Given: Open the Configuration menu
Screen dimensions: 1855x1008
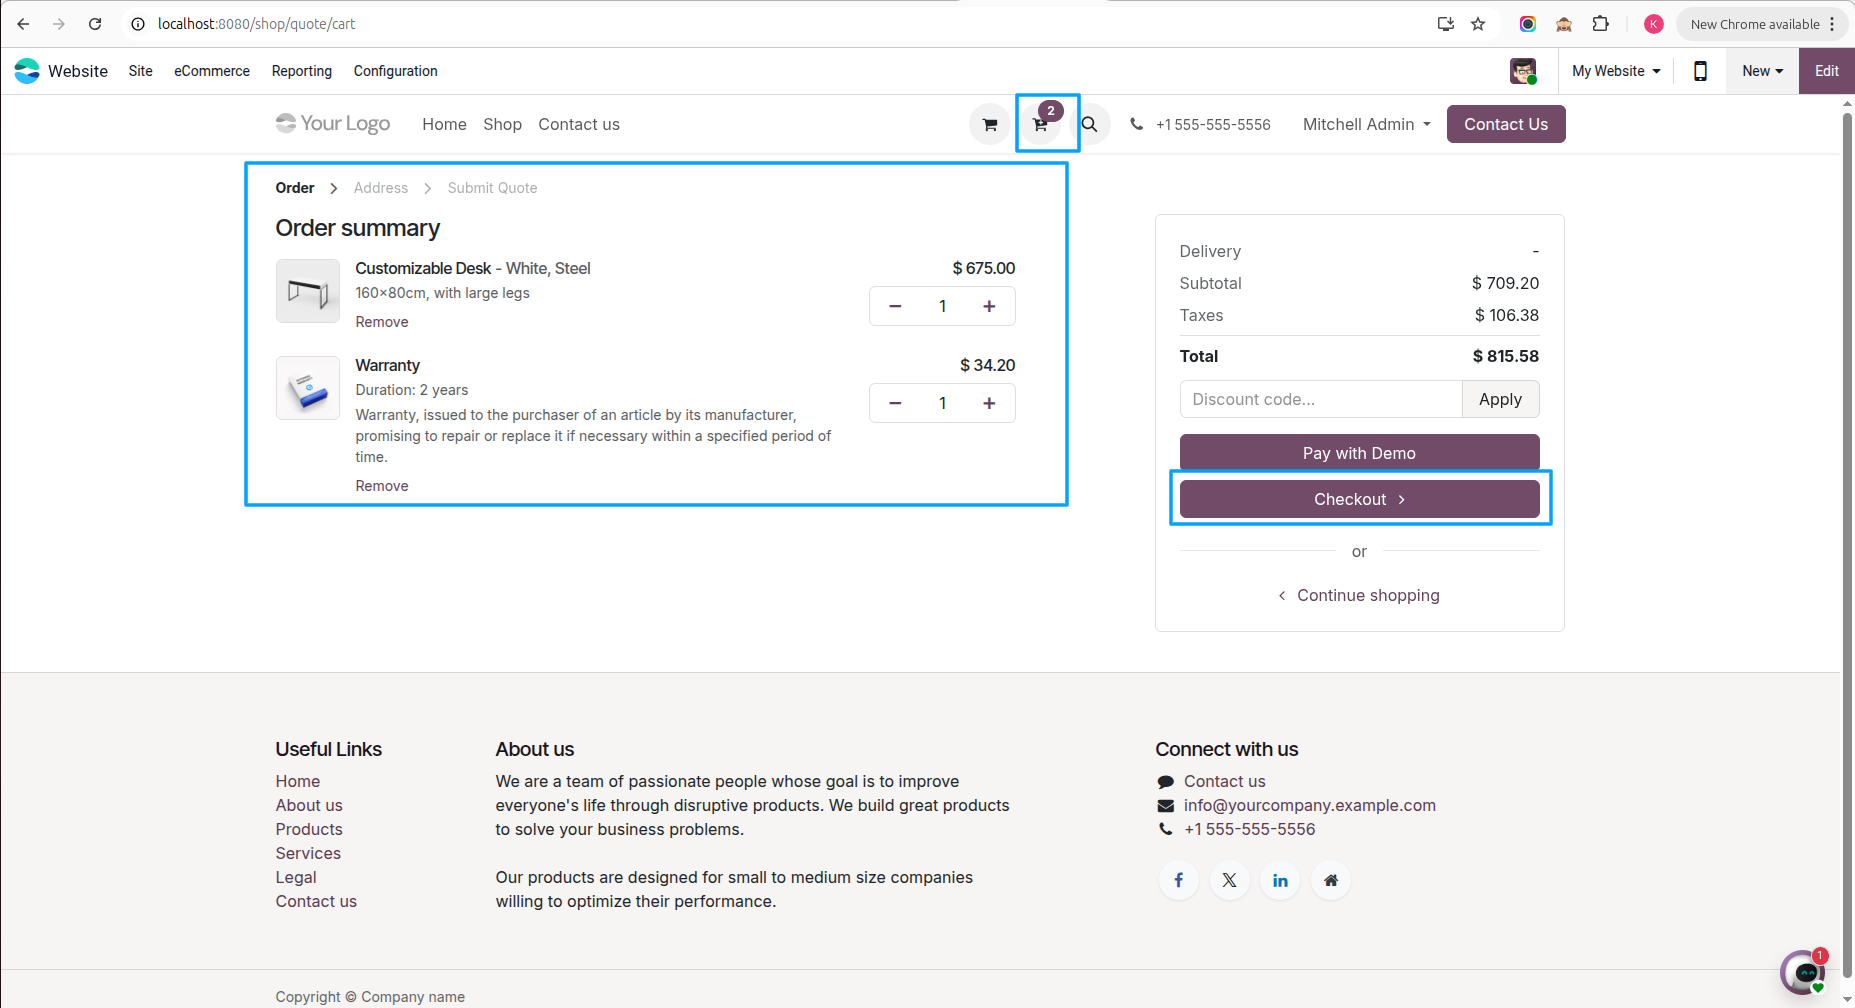Looking at the screenshot, I should [395, 71].
